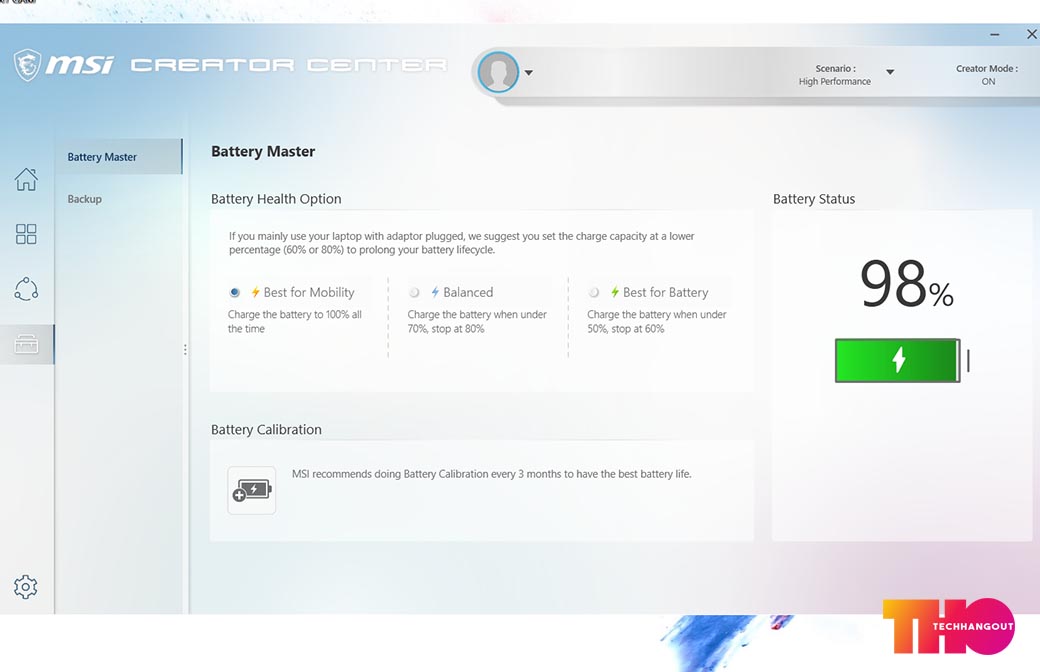
Task: Click the 98% battery percentage text
Action: coord(906,284)
